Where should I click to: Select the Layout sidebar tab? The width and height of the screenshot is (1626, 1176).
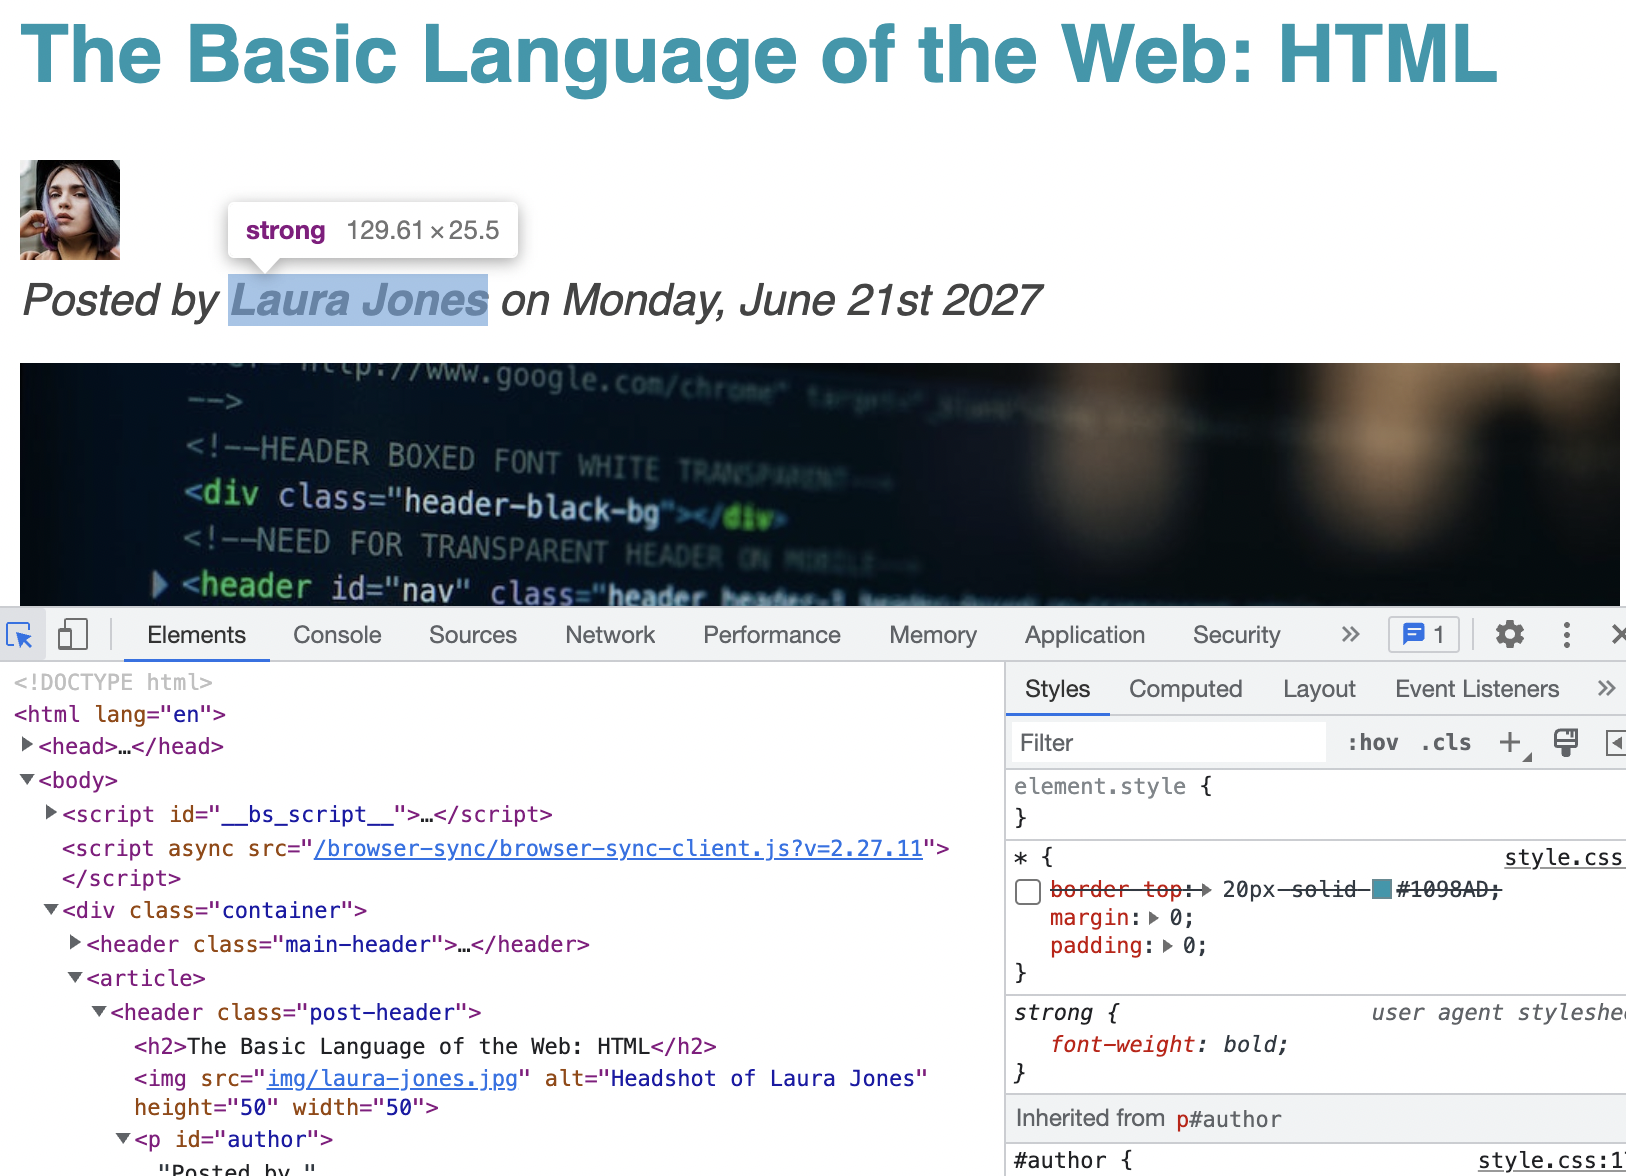click(x=1319, y=689)
